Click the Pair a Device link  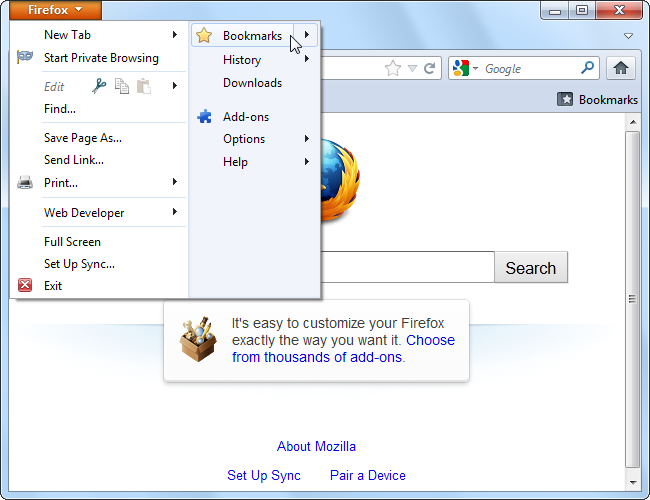tap(368, 475)
